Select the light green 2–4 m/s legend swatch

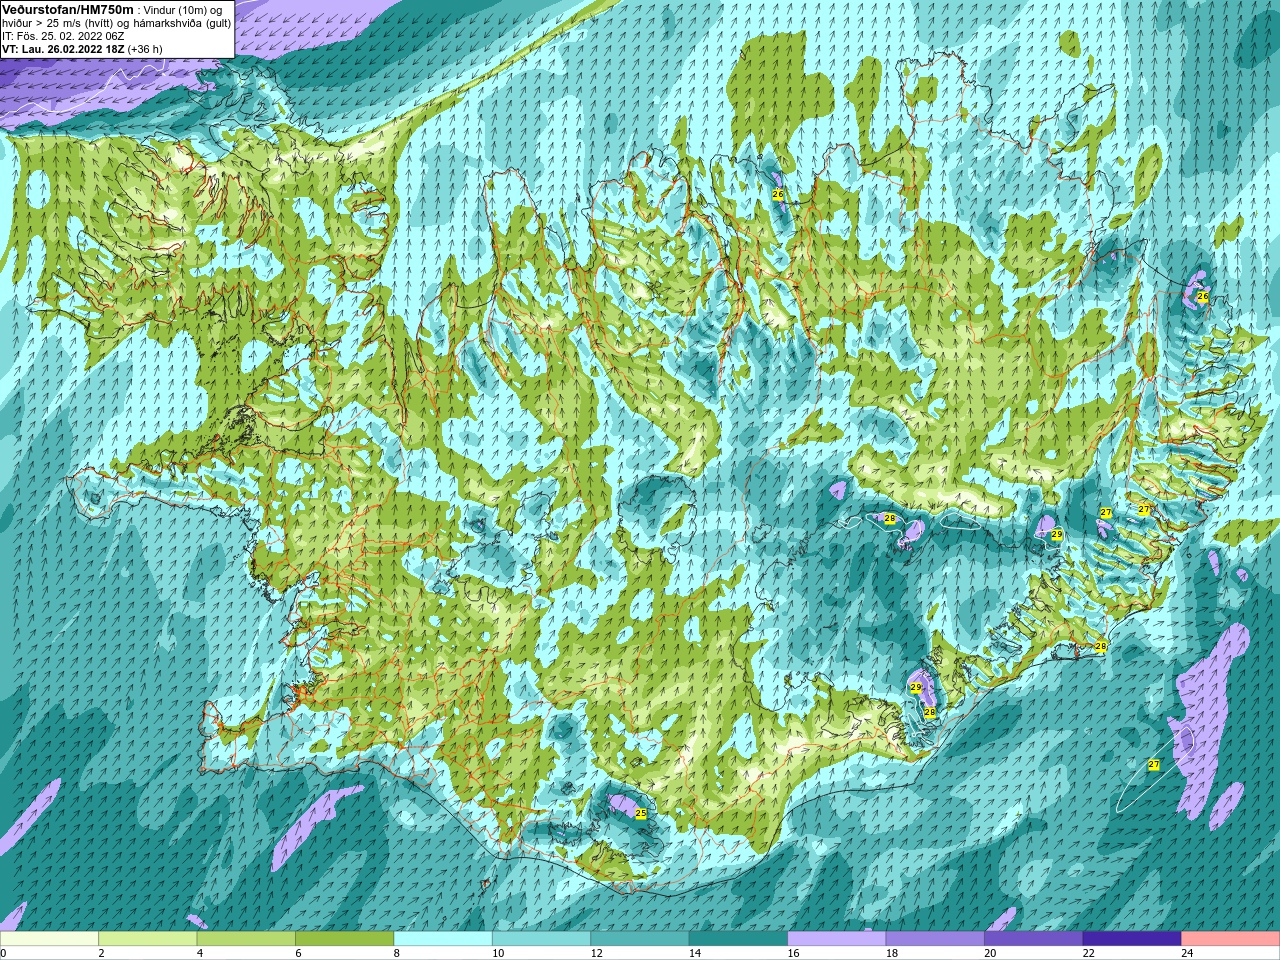[x=147, y=939]
